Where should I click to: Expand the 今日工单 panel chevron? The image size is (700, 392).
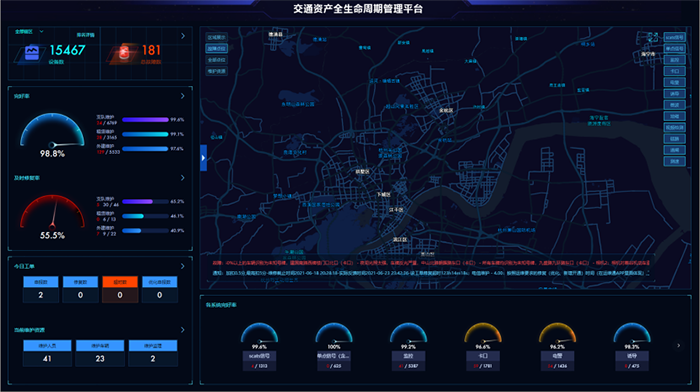(182, 266)
